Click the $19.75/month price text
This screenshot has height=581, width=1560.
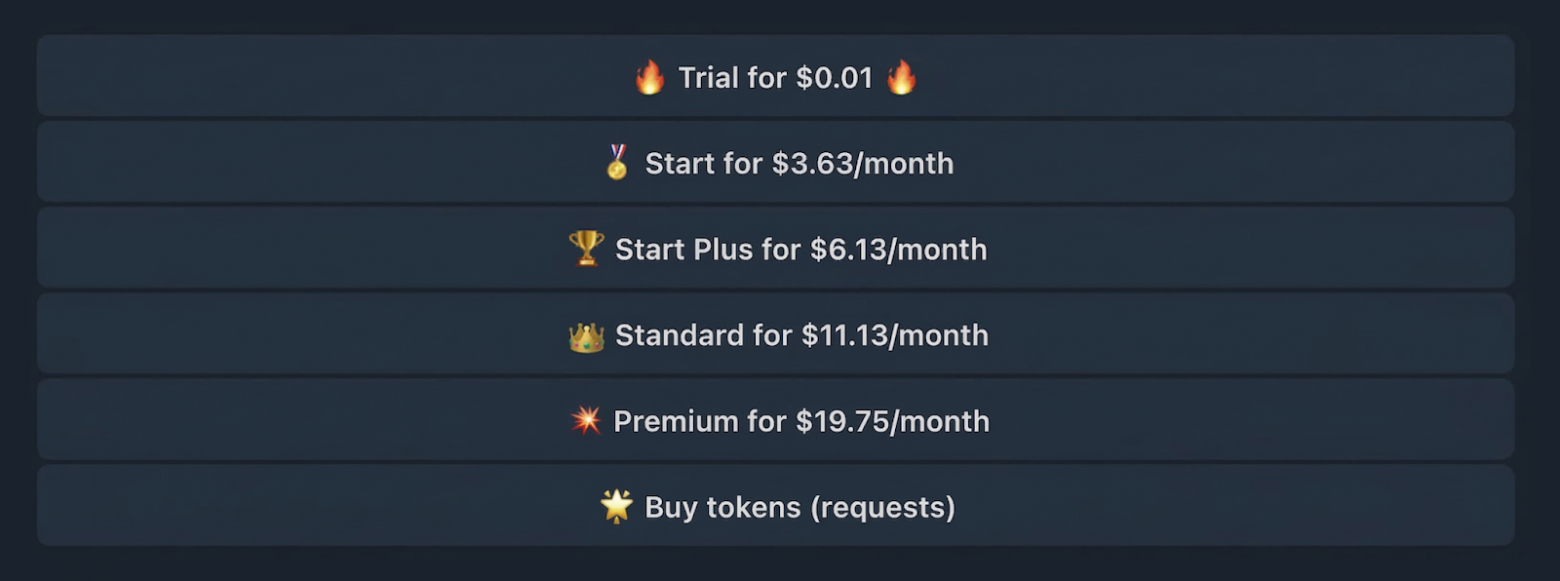892,421
